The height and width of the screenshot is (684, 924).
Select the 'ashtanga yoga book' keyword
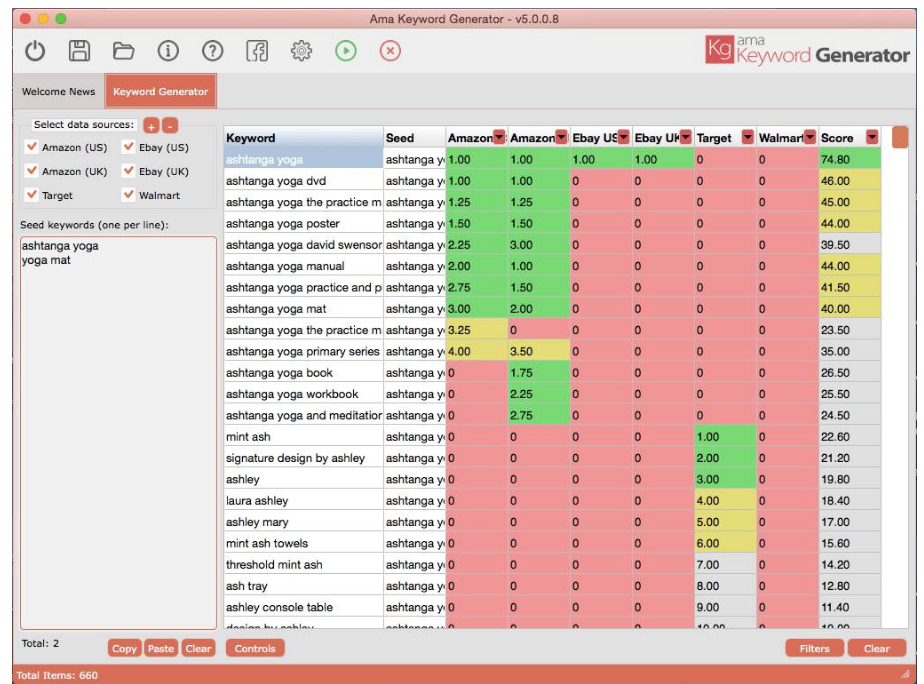[x=303, y=372]
